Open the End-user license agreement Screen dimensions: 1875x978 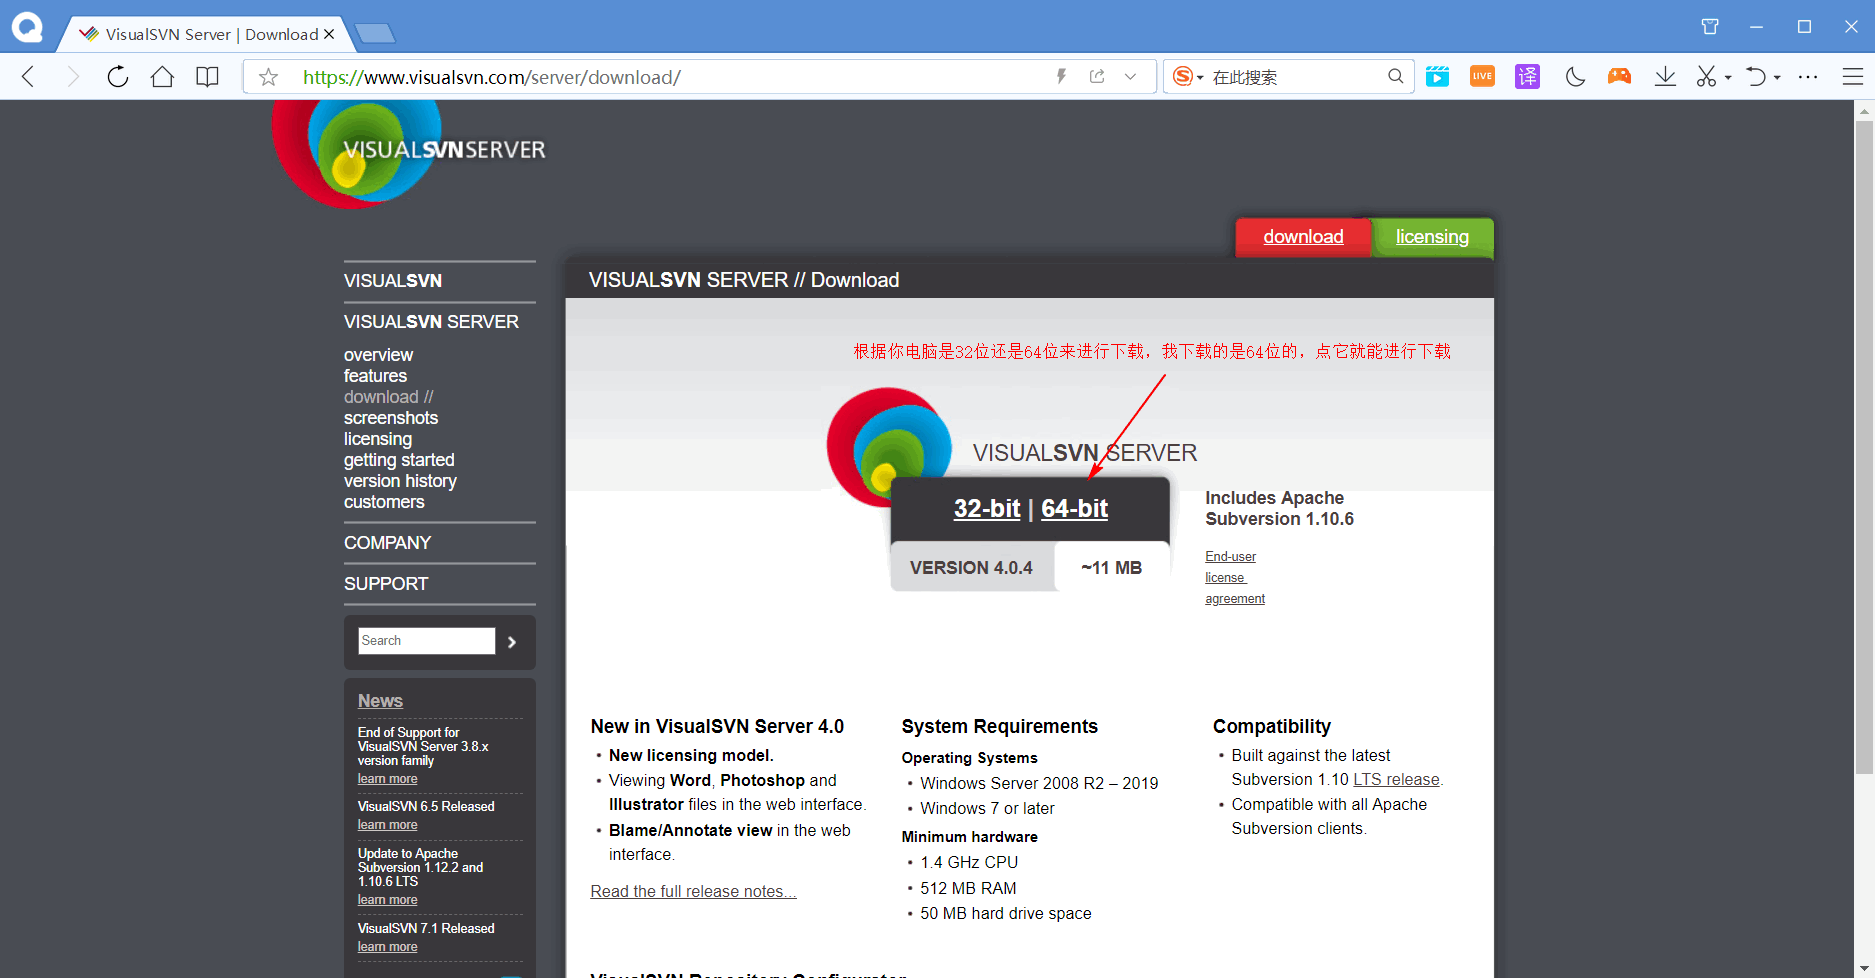click(x=1235, y=578)
